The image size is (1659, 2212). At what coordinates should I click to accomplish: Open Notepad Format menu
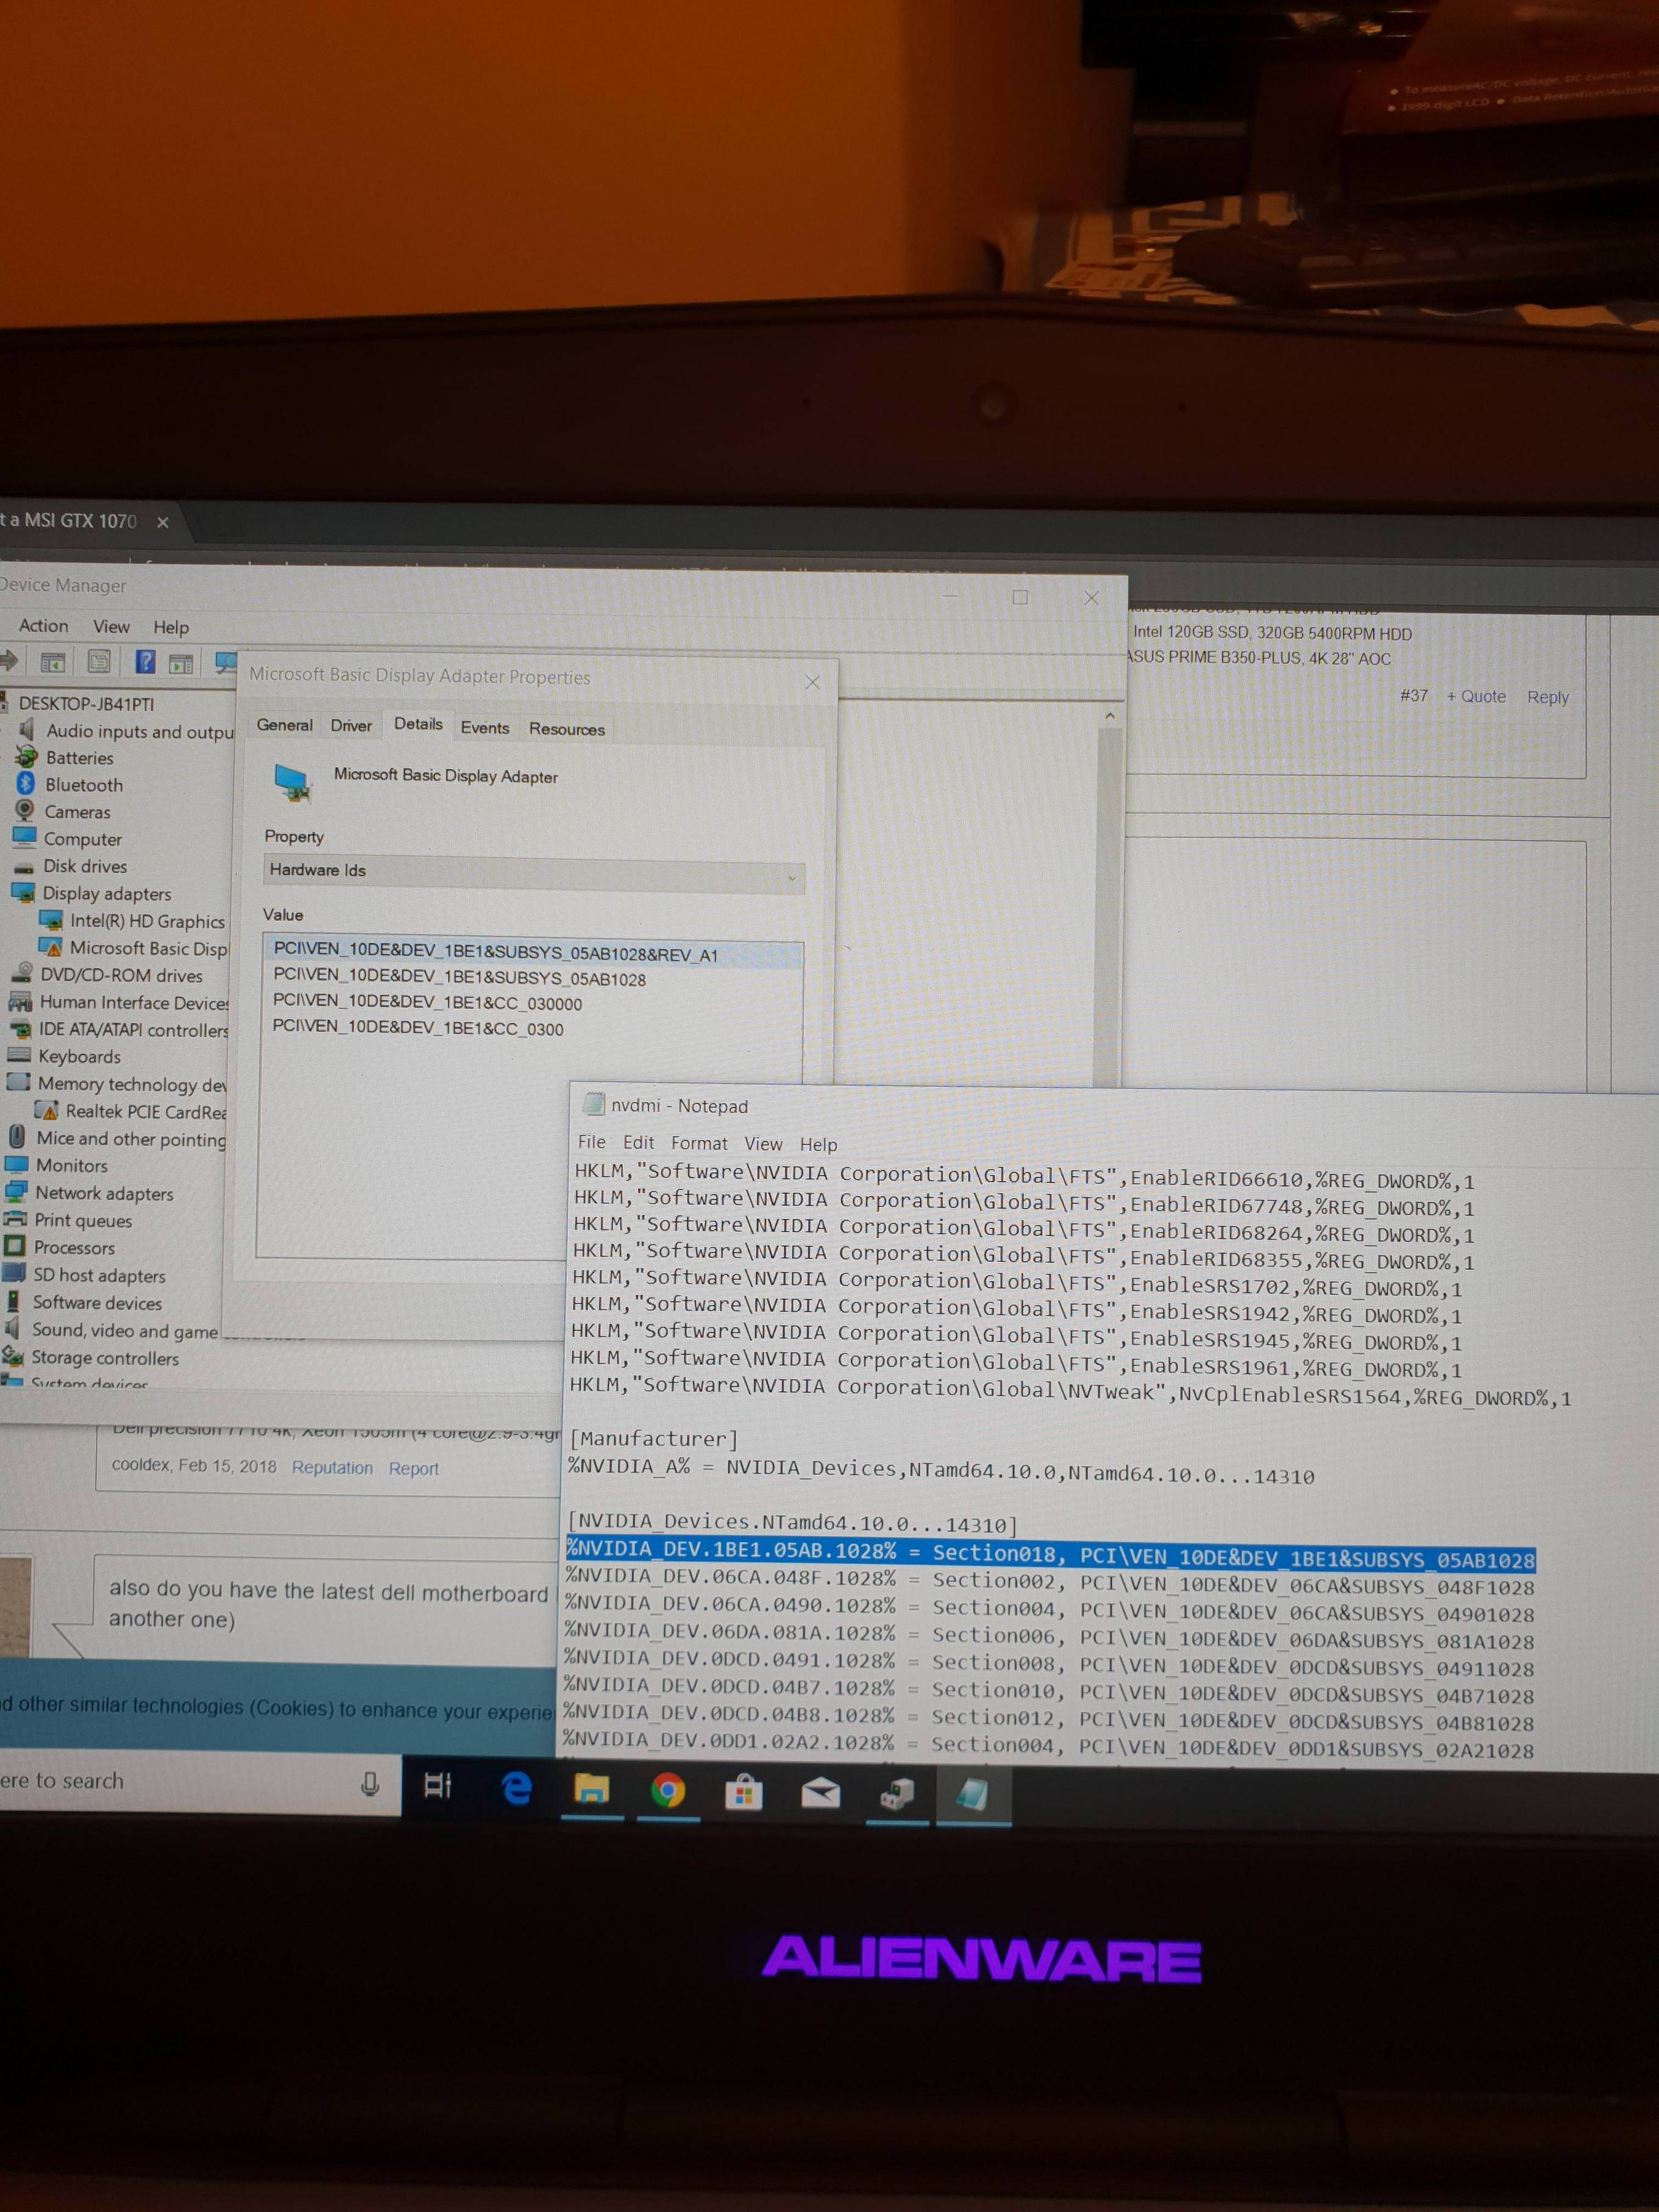pos(699,1143)
